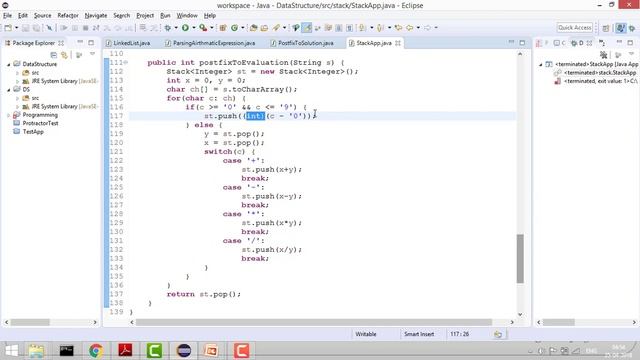This screenshot has width=640, height=360.
Task: Collapse the DataStructure project node
Action: click(9, 64)
